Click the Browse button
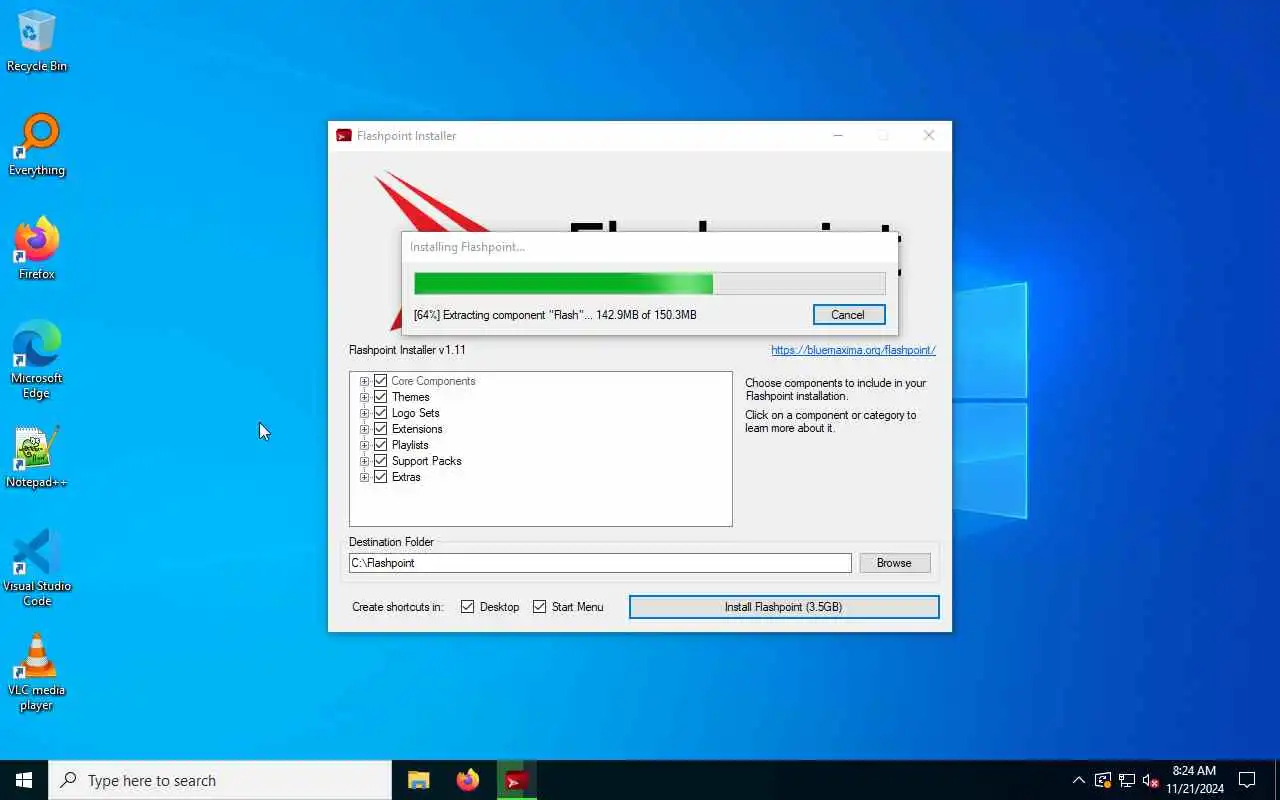The image size is (1280, 800). click(894, 563)
